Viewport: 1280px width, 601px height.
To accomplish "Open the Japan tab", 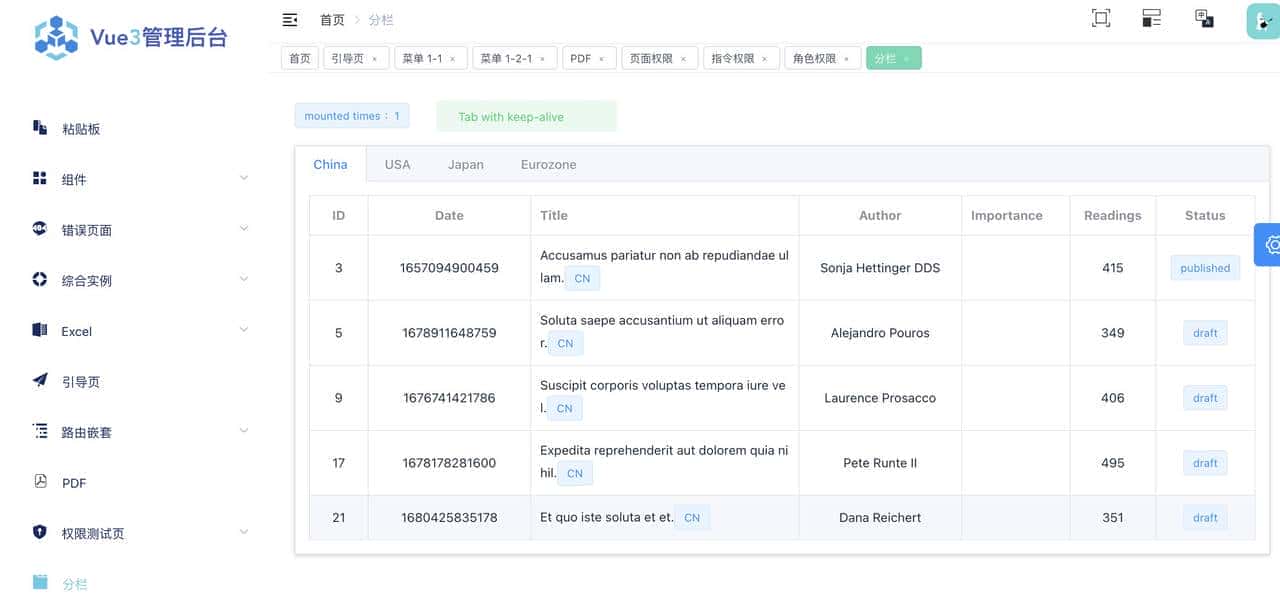I will [x=466, y=163].
